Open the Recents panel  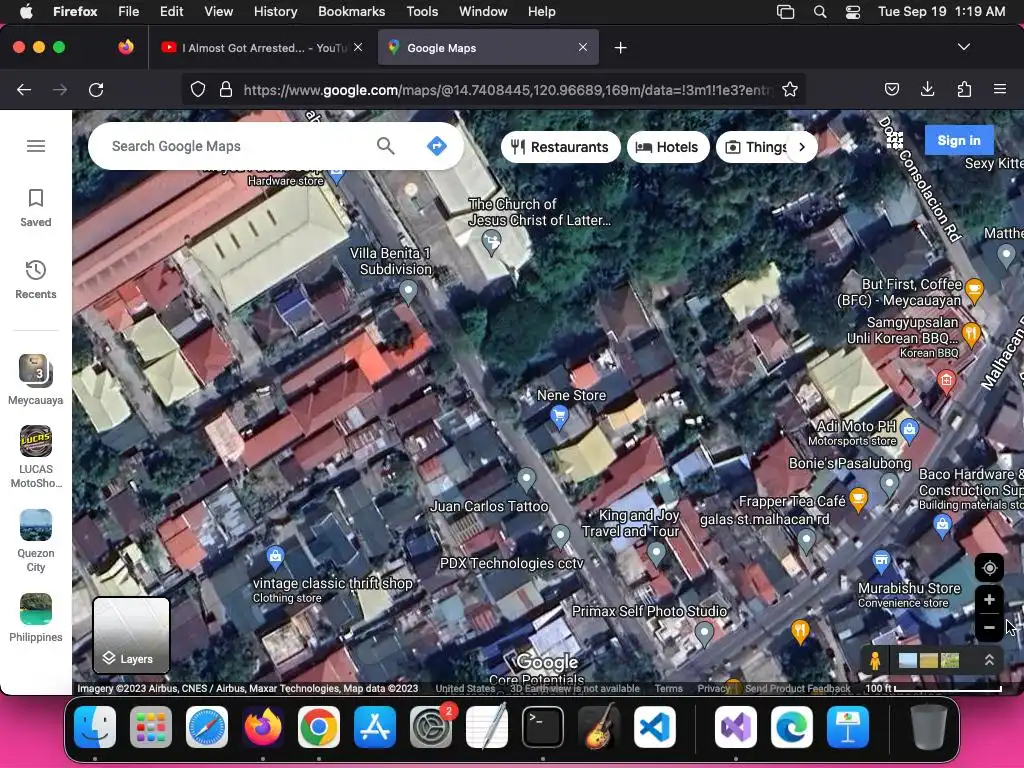(36, 280)
